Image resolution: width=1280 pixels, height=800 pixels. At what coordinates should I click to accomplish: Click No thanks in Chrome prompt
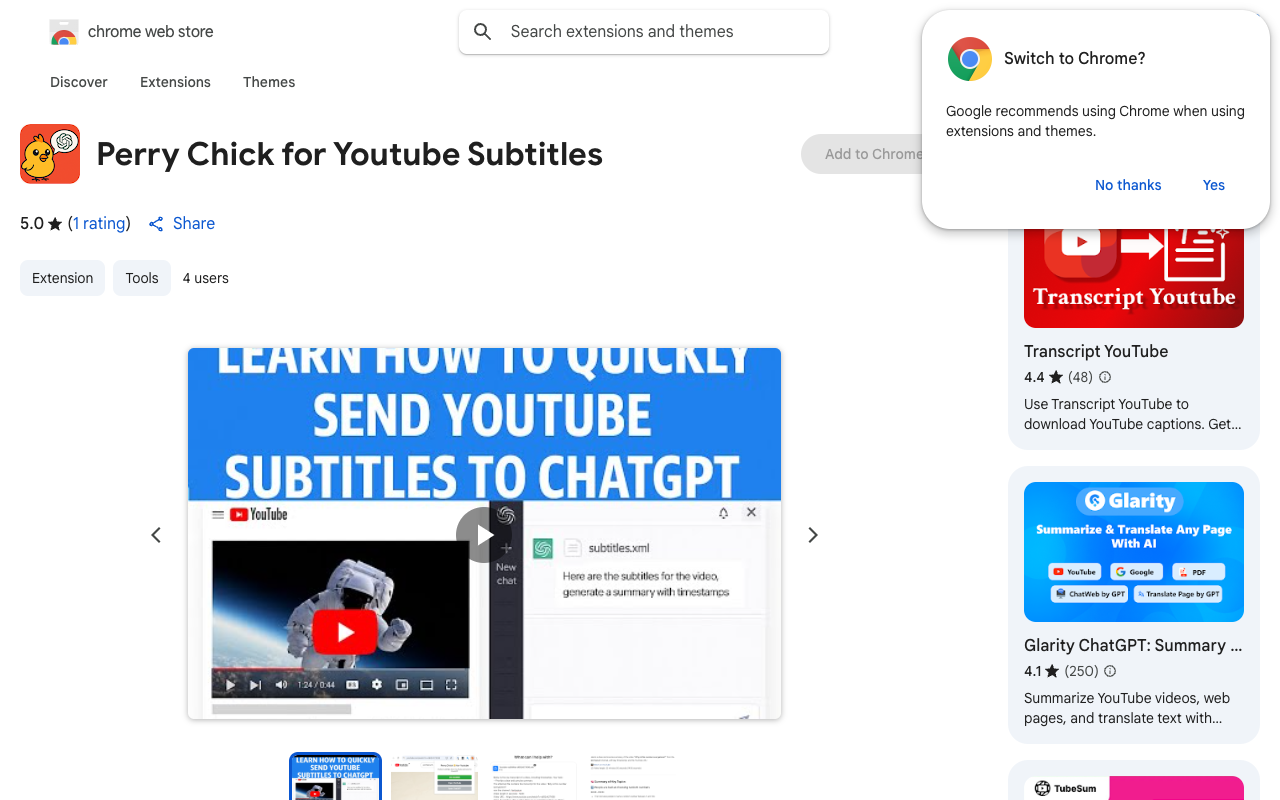click(1128, 185)
